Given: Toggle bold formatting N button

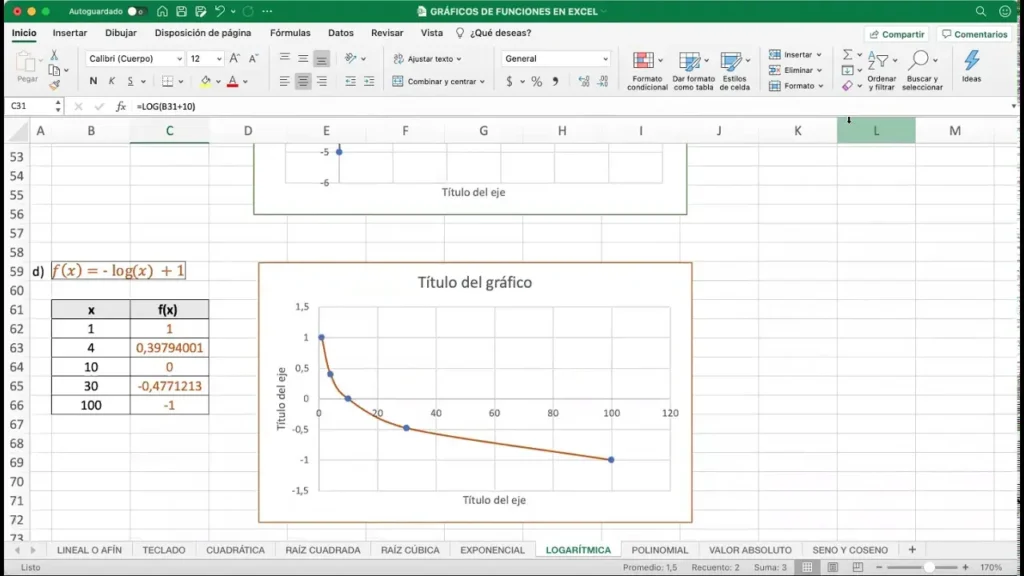Looking at the screenshot, I should [x=93, y=82].
